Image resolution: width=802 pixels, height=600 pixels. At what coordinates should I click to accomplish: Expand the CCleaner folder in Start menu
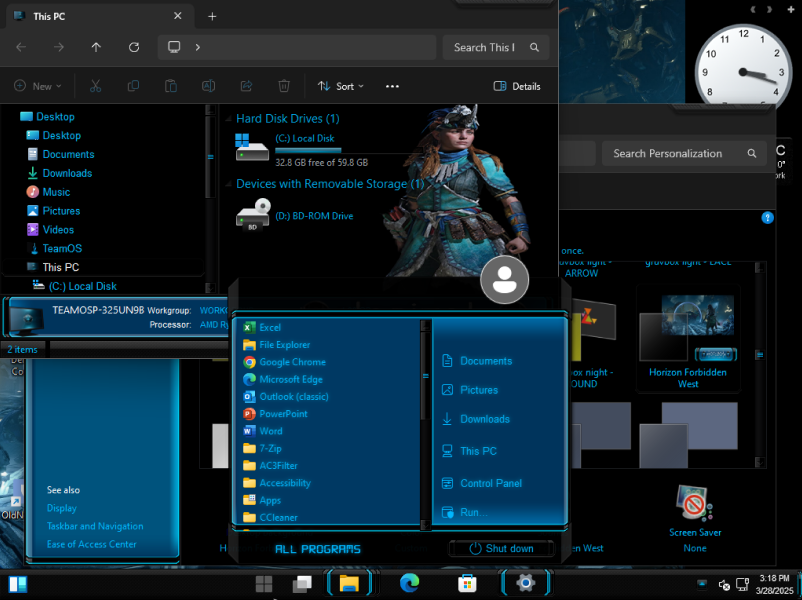point(271,518)
